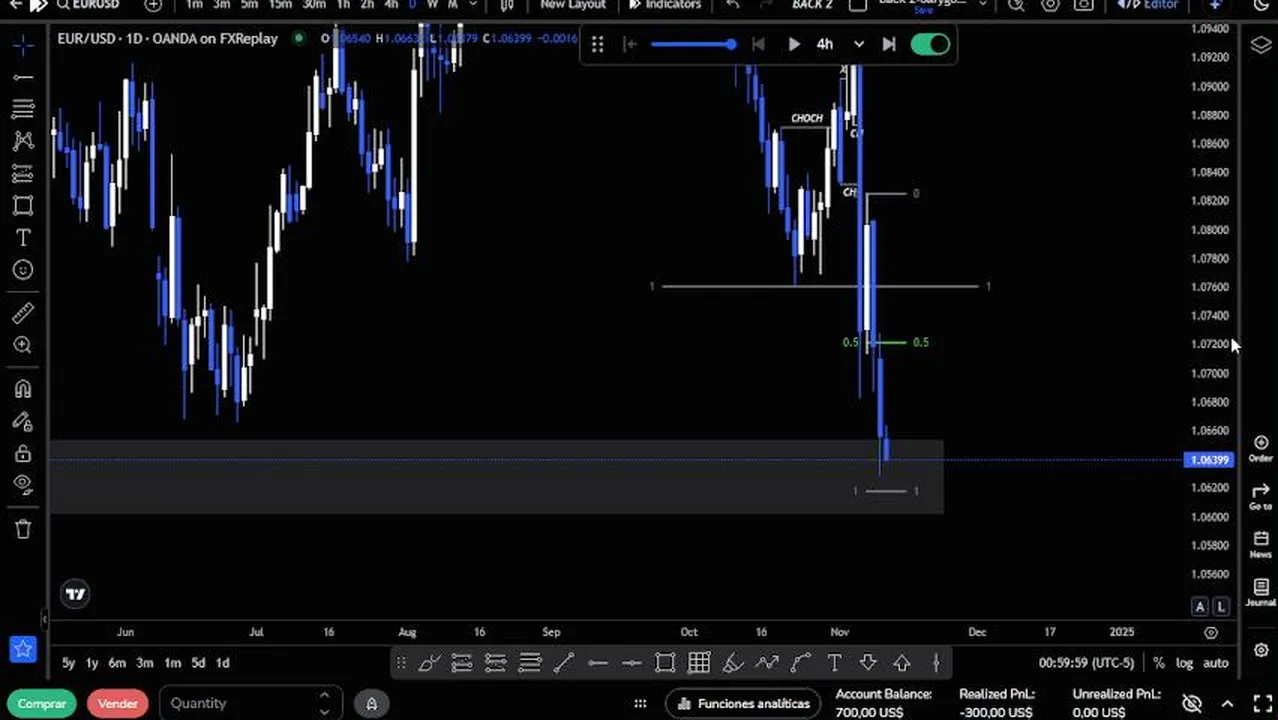Select the 1d range tab
Screen dimensions: 1278x720
(223, 663)
